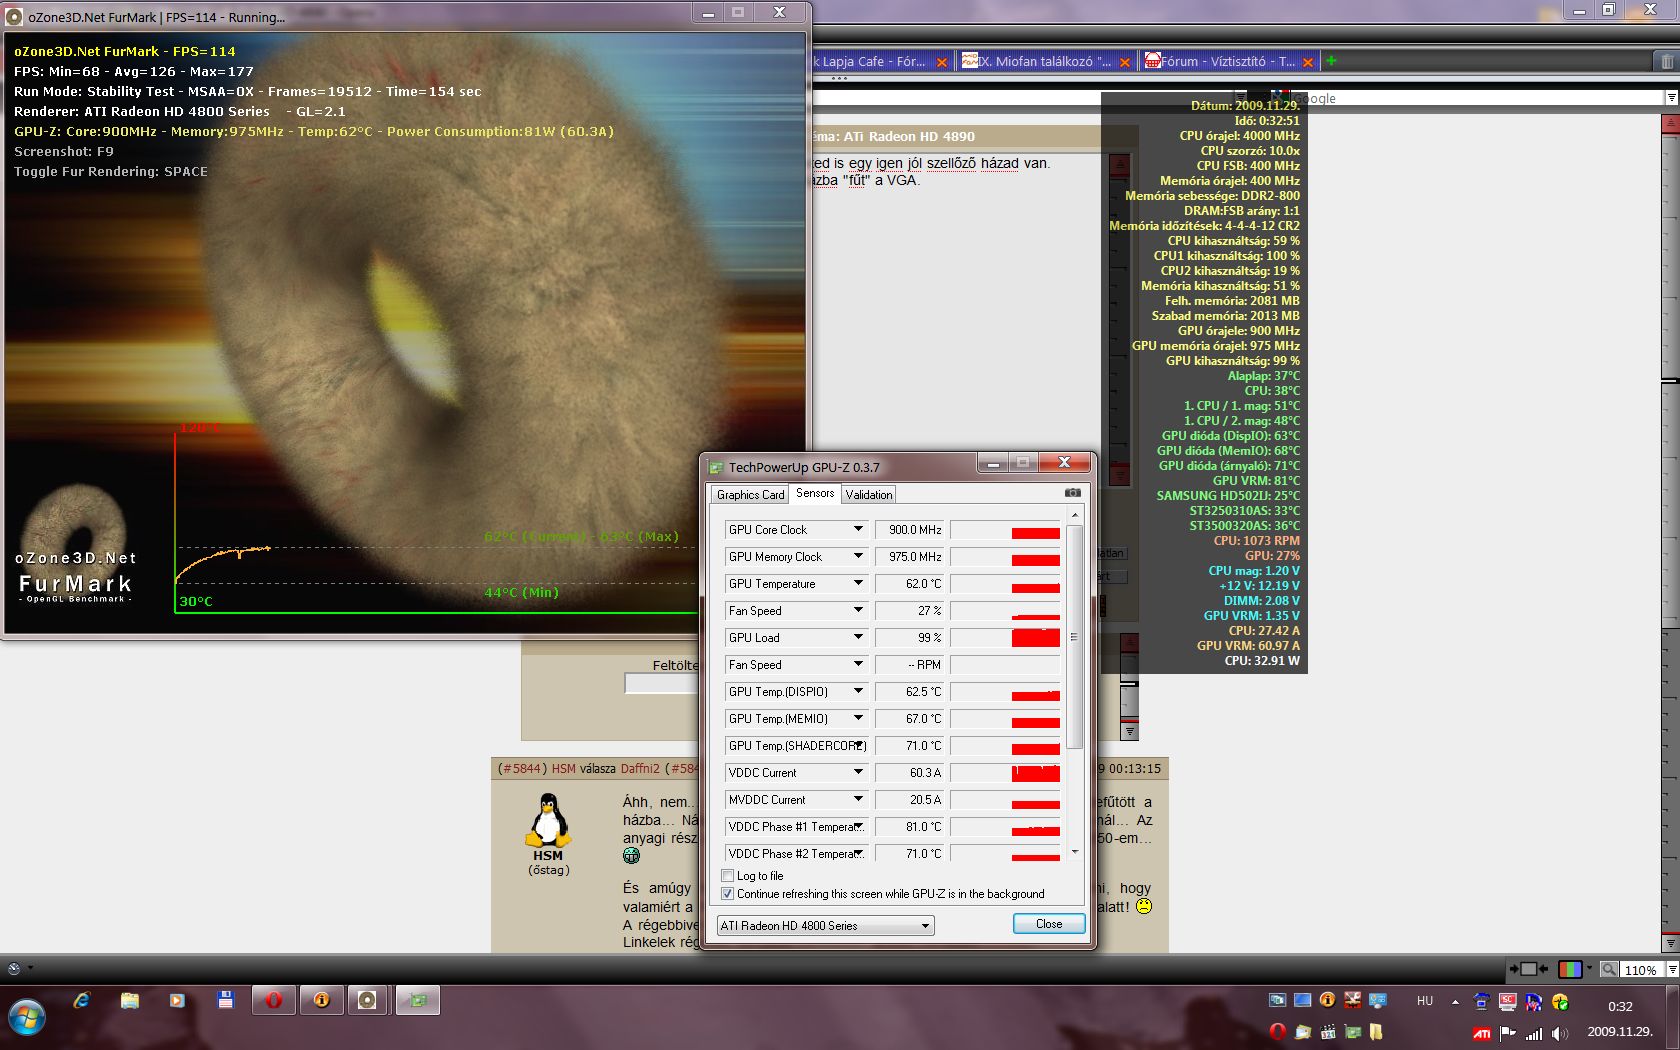
Task: Switch to Opera browser taskbar button
Action: coord(273,1000)
